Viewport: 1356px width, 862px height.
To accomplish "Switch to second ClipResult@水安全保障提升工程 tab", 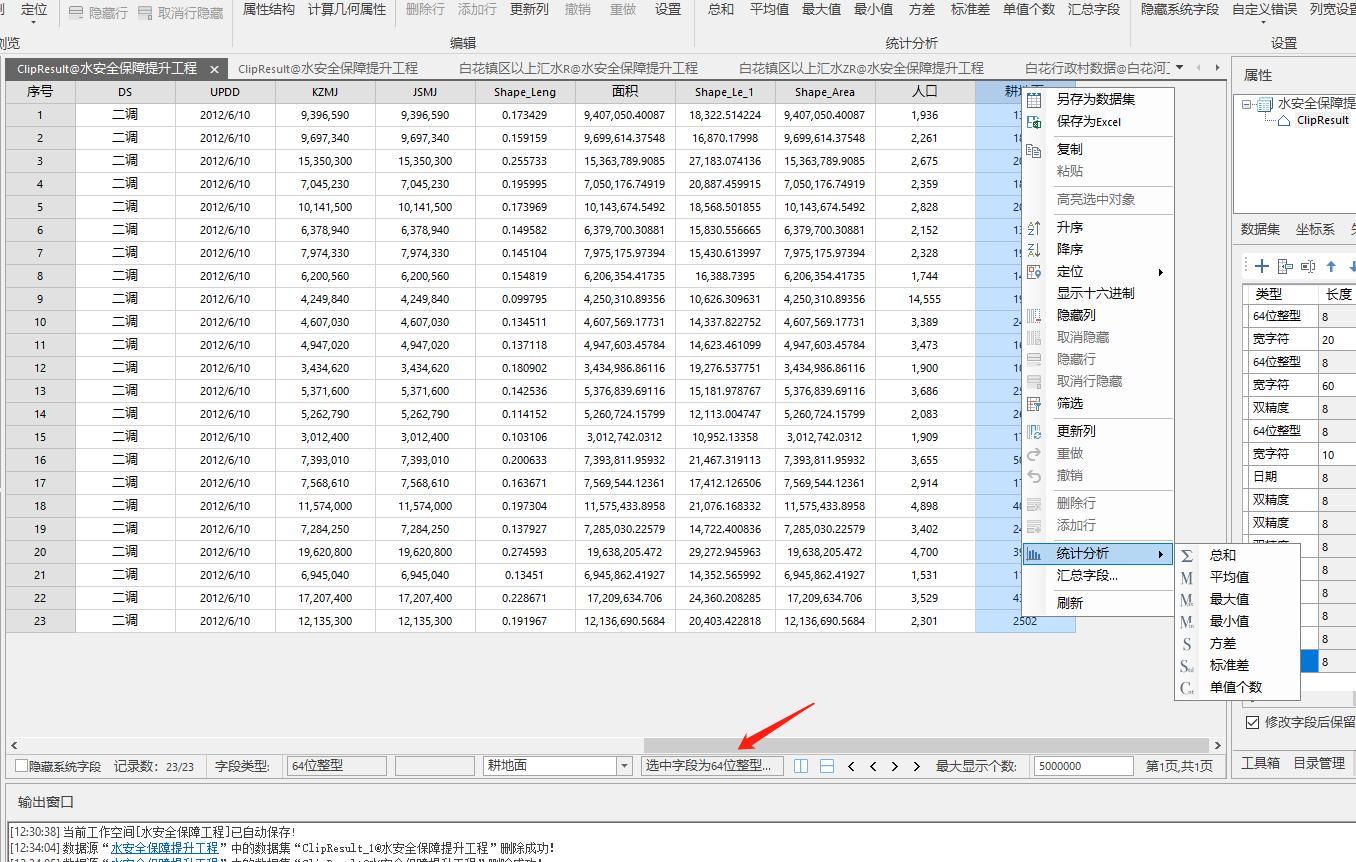I will click(x=329, y=68).
